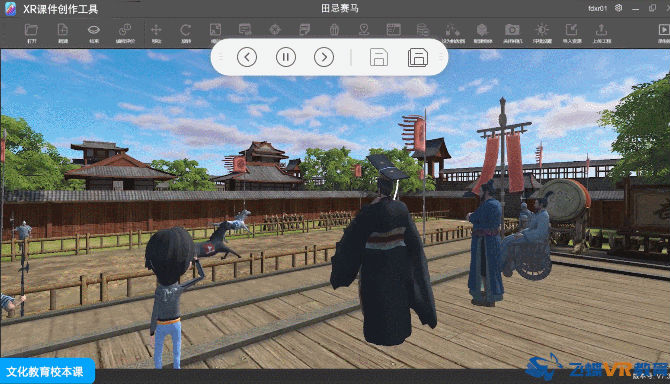Select the rotate tool icon

(185, 30)
